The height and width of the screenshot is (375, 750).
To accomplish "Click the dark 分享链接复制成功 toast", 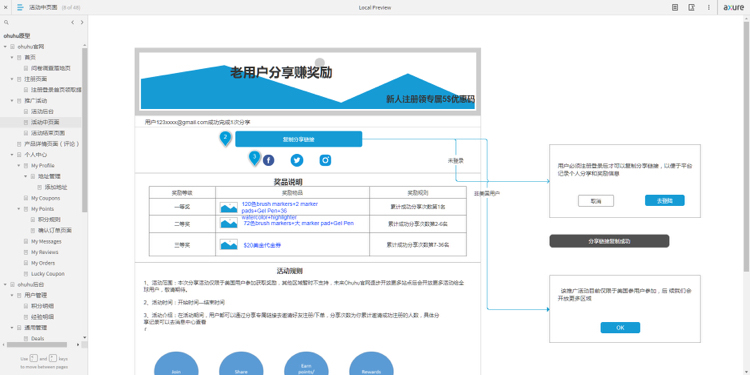I will pyautogui.click(x=609, y=241).
